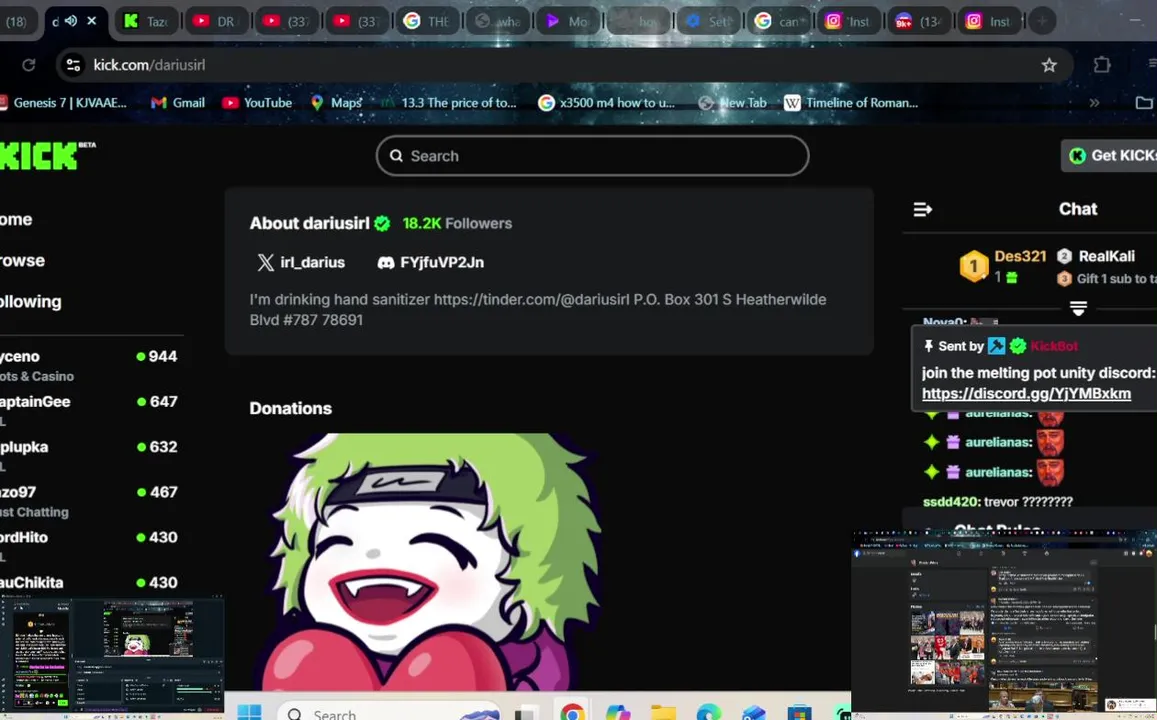This screenshot has height=720, width=1157.
Task: Click the 18.2K Followers count
Action: (x=457, y=224)
